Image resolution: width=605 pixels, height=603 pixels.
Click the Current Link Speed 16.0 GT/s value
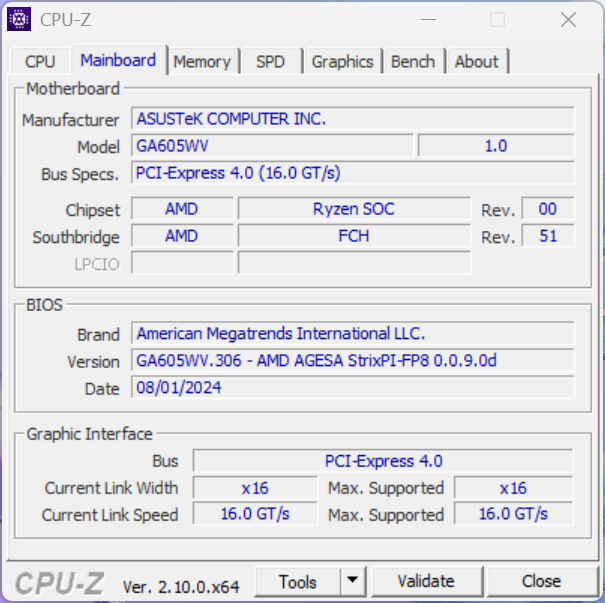pyautogui.click(x=255, y=514)
